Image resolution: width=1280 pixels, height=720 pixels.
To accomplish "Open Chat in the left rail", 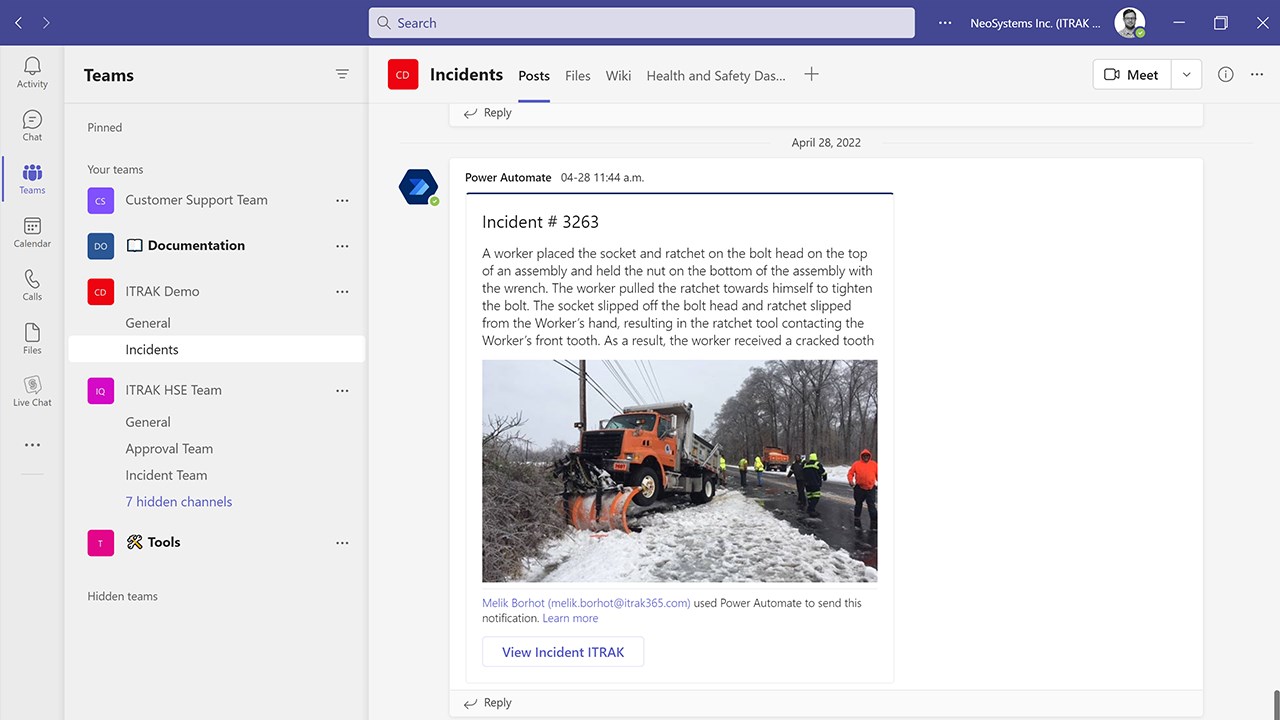I will (32, 125).
